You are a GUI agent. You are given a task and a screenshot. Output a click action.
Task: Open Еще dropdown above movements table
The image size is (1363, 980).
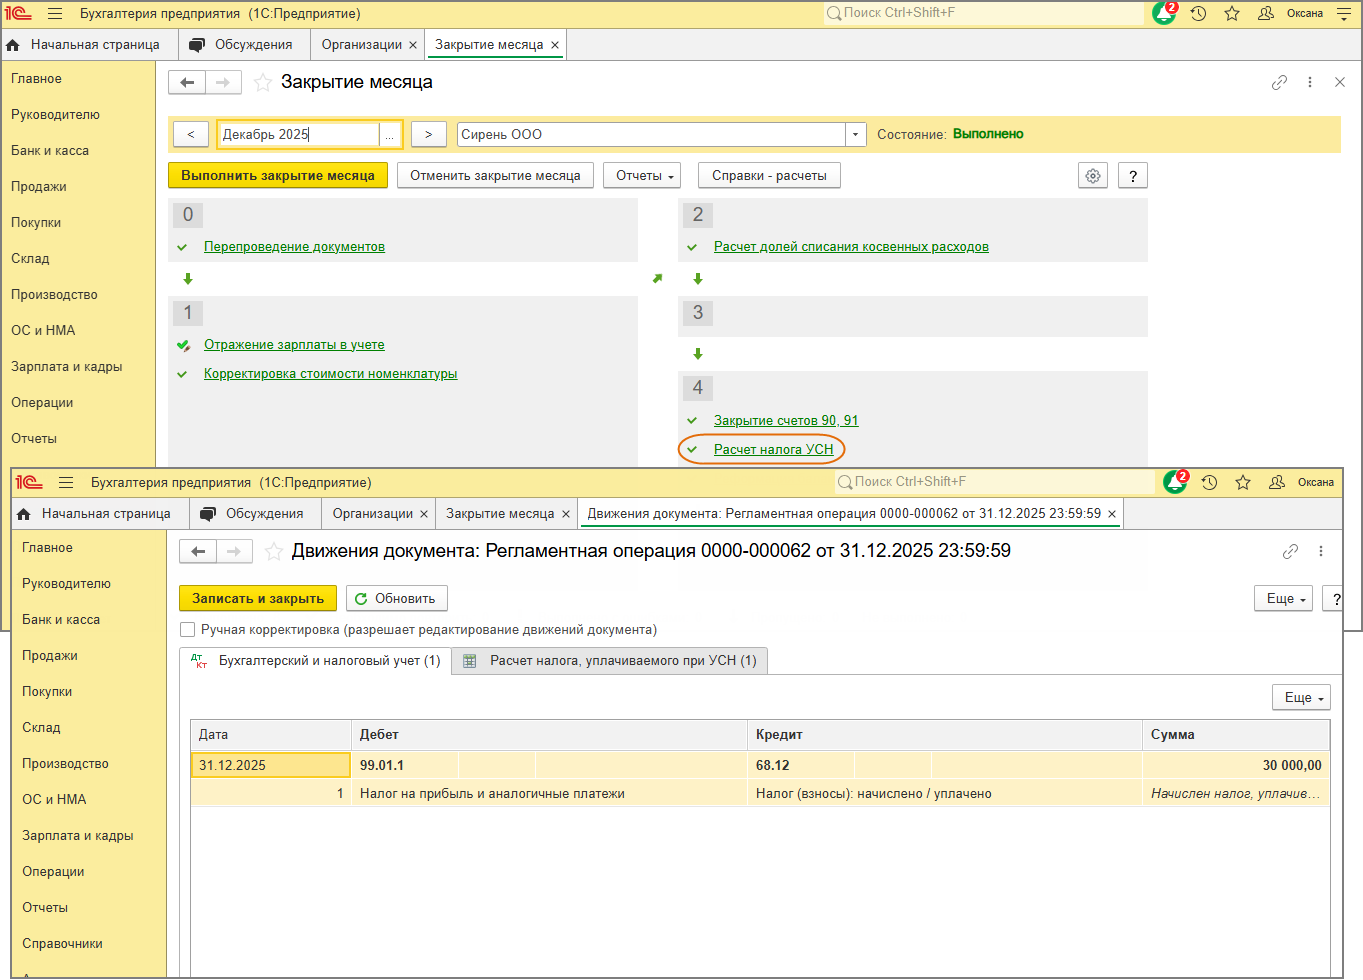click(1301, 697)
